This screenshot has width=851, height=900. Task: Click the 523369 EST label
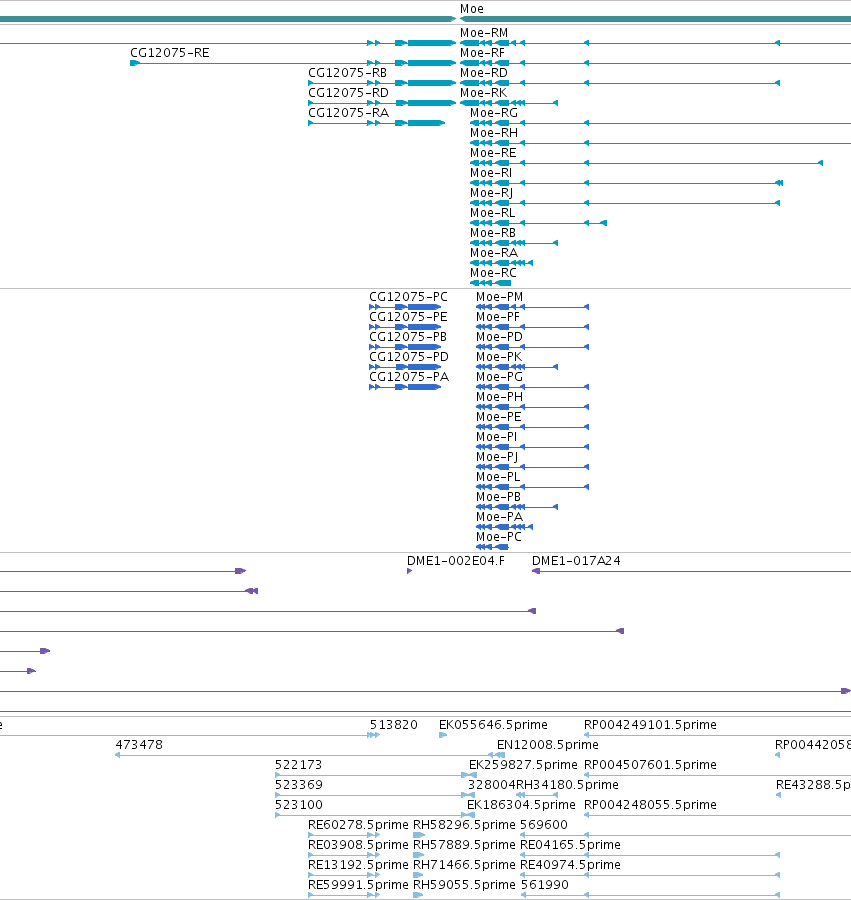[x=298, y=785]
